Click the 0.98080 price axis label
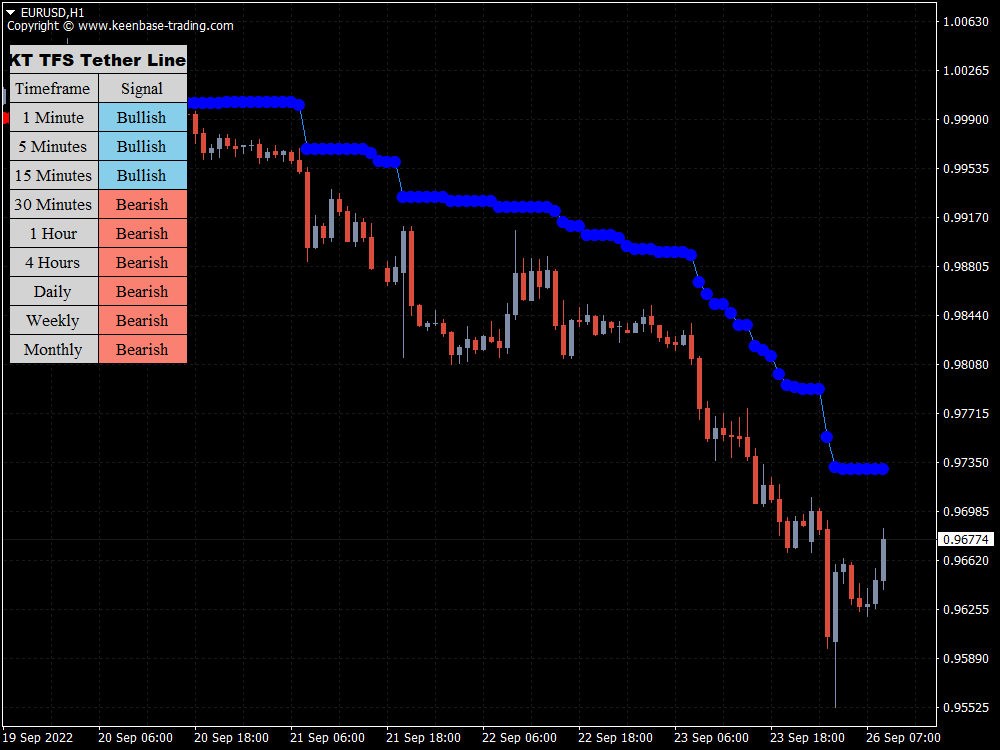The width and height of the screenshot is (1000, 750). point(966,365)
